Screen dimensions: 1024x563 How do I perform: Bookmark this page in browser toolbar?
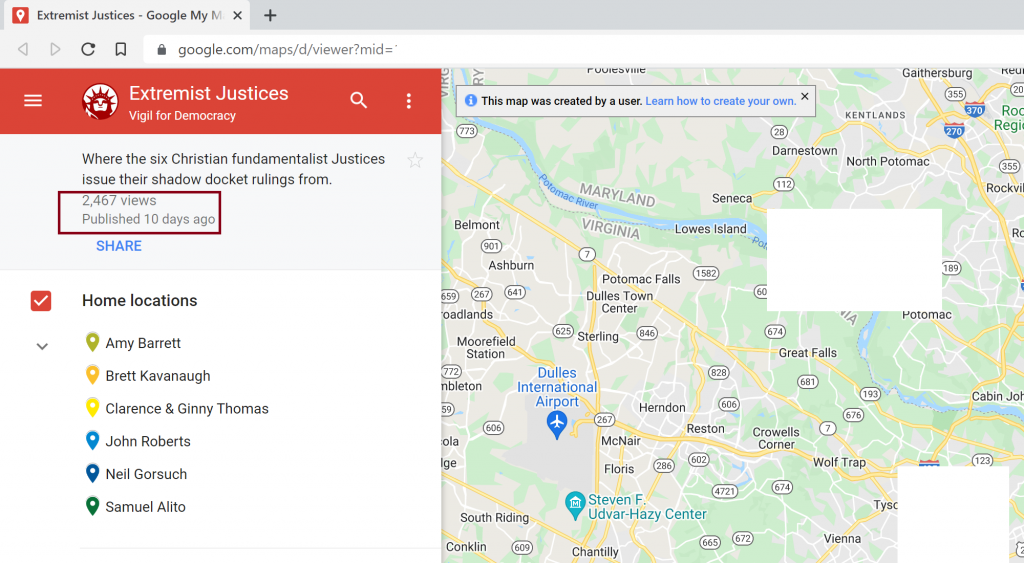coord(120,50)
